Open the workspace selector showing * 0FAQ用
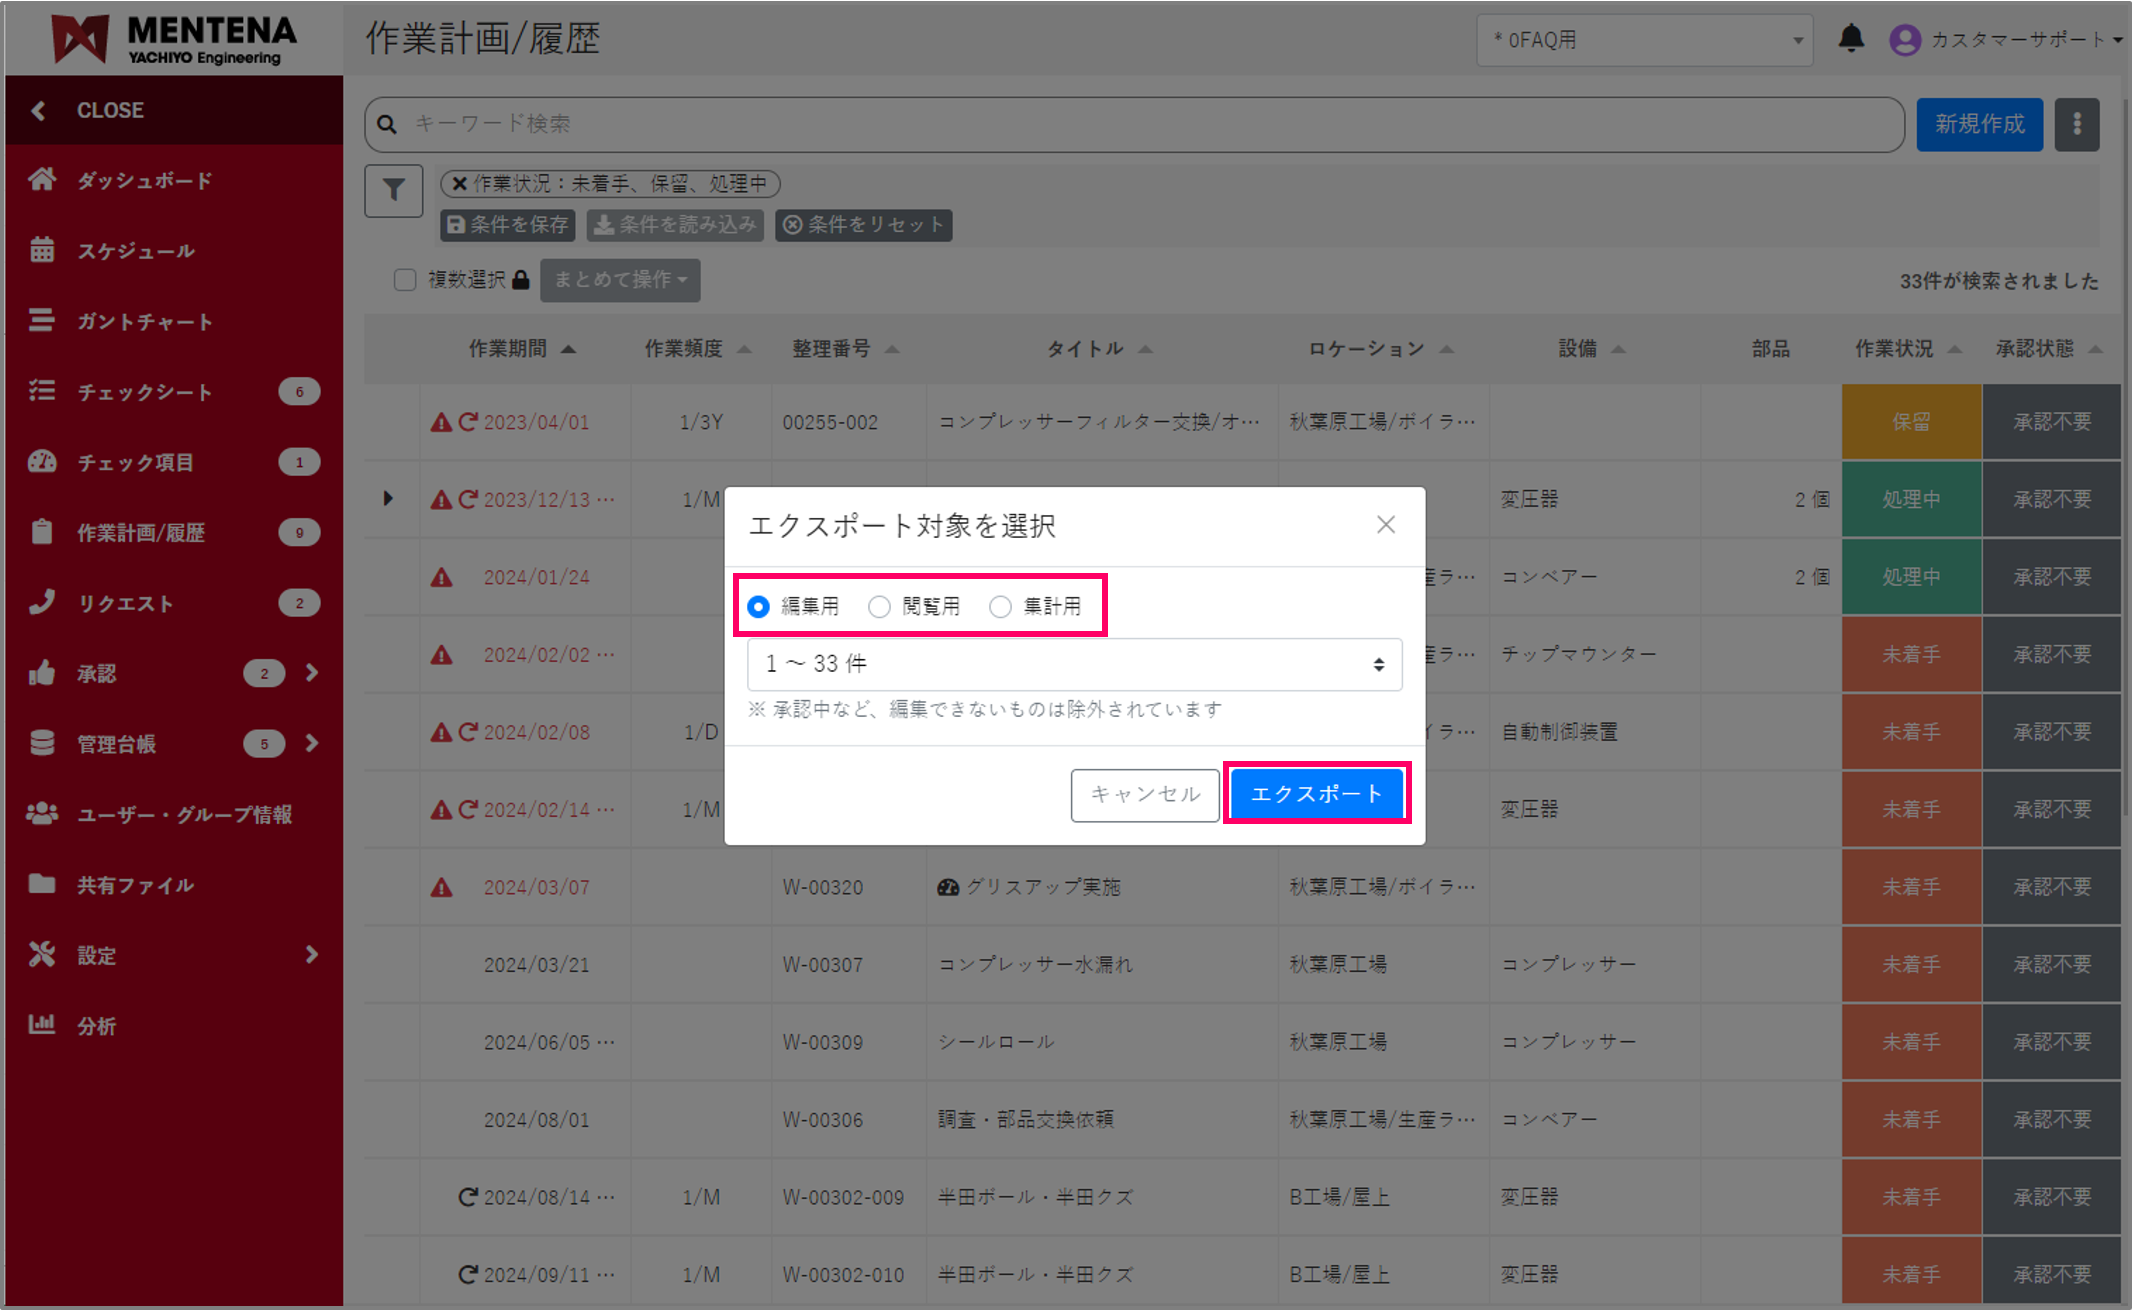Screen dimensions: 2132x1311 [x=1644, y=40]
